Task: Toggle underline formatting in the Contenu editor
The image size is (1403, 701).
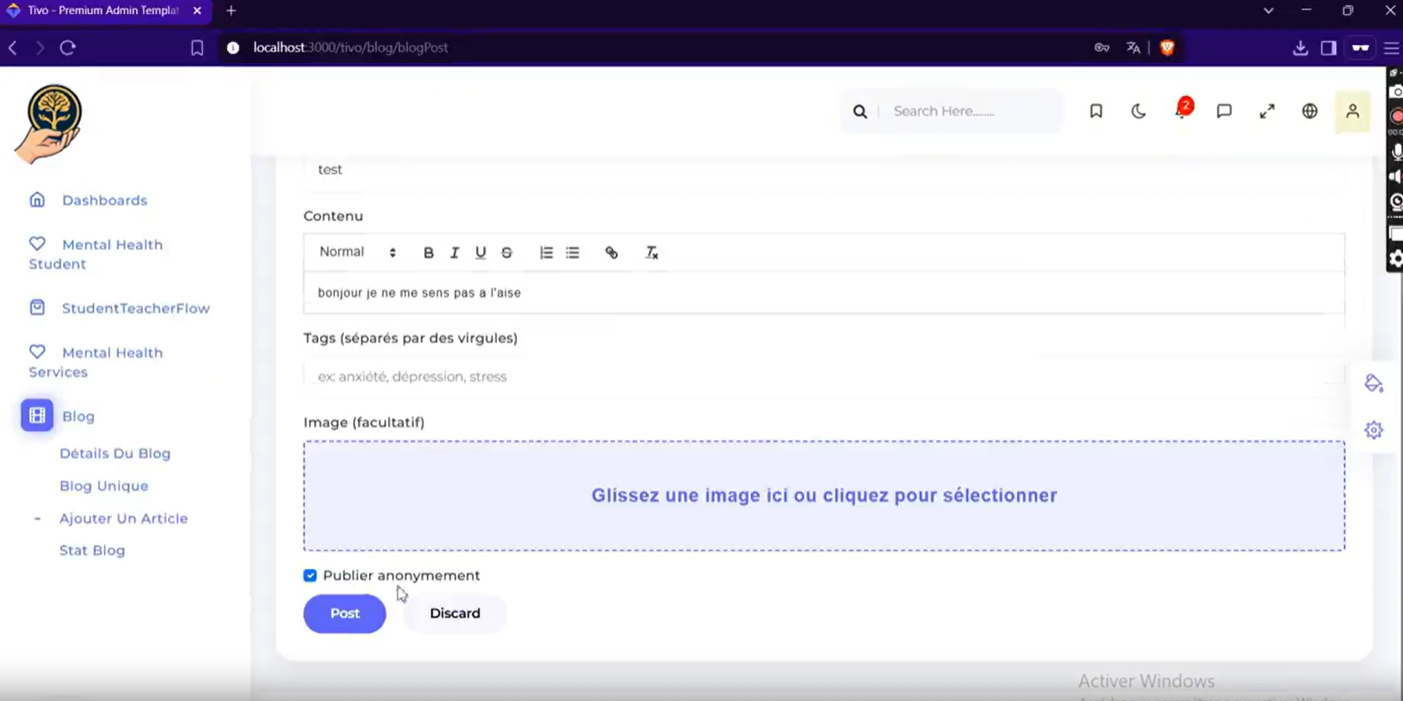Action: pos(480,253)
